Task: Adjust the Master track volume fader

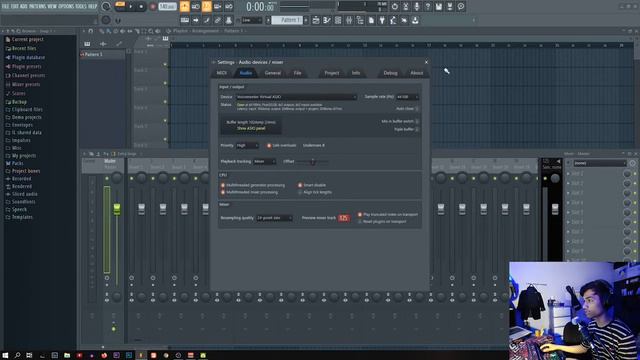Action: [x=117, y=209]
